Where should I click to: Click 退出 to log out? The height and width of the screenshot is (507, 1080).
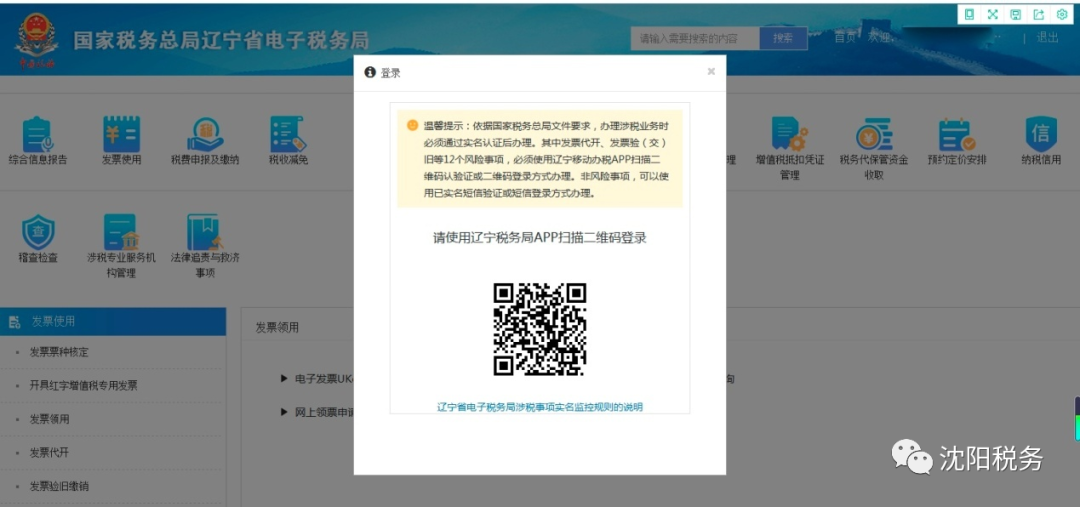[1048, 38]
